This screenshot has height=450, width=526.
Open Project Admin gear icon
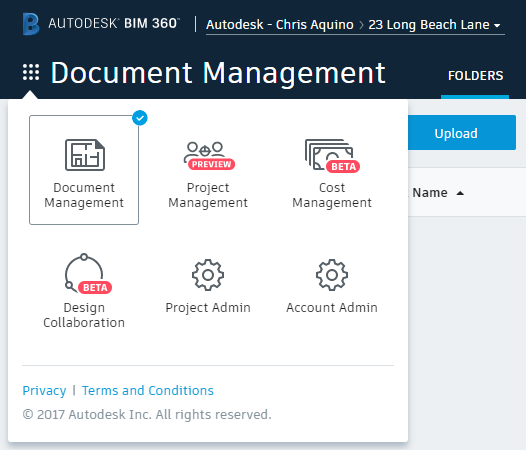[x=208, y=275]
